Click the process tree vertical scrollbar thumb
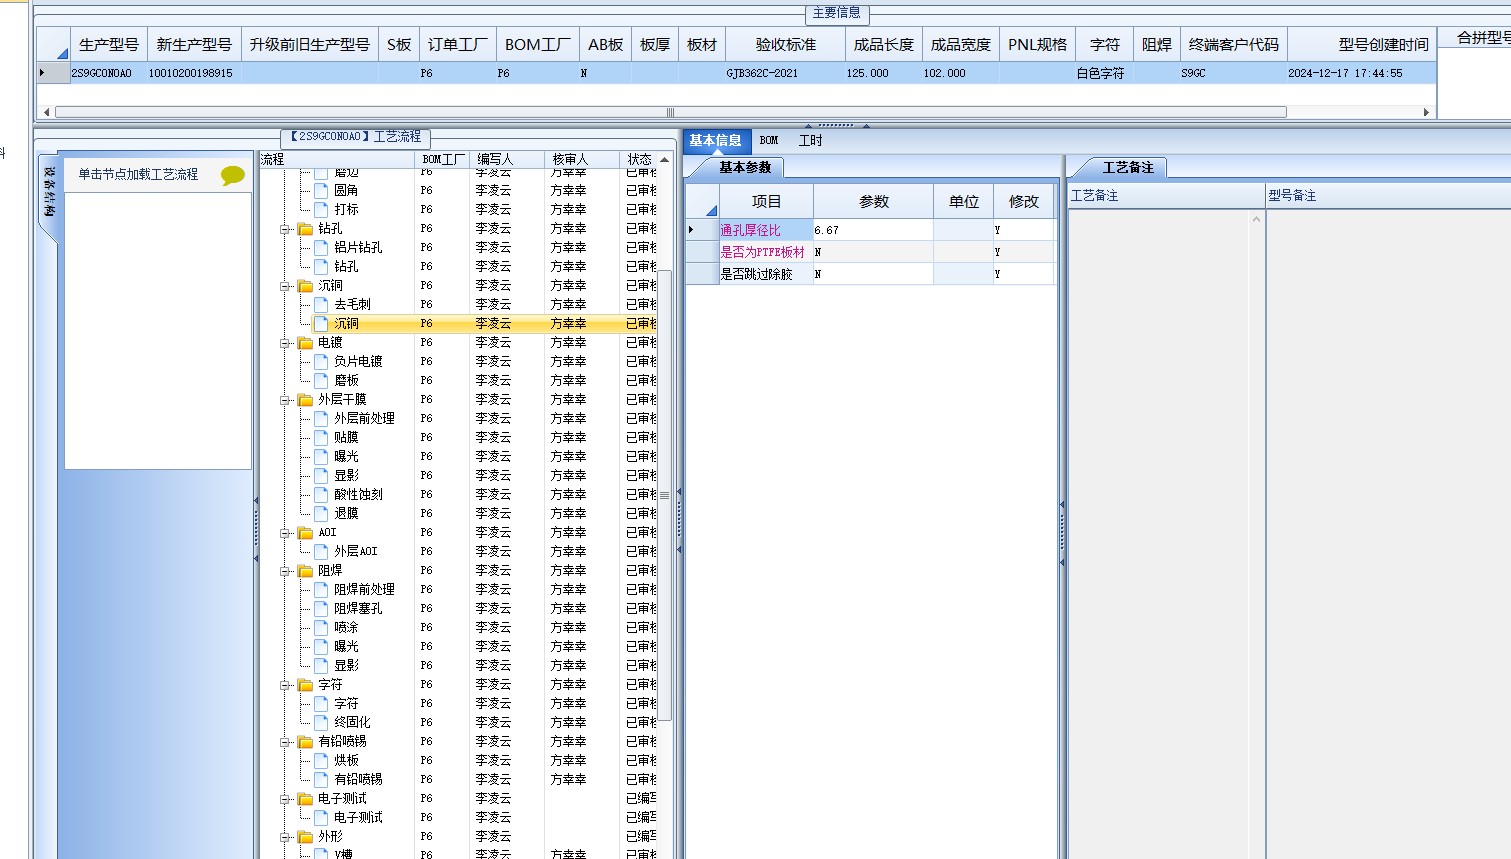The height and width of the screenshot is (859, 1511). (664, 495)
